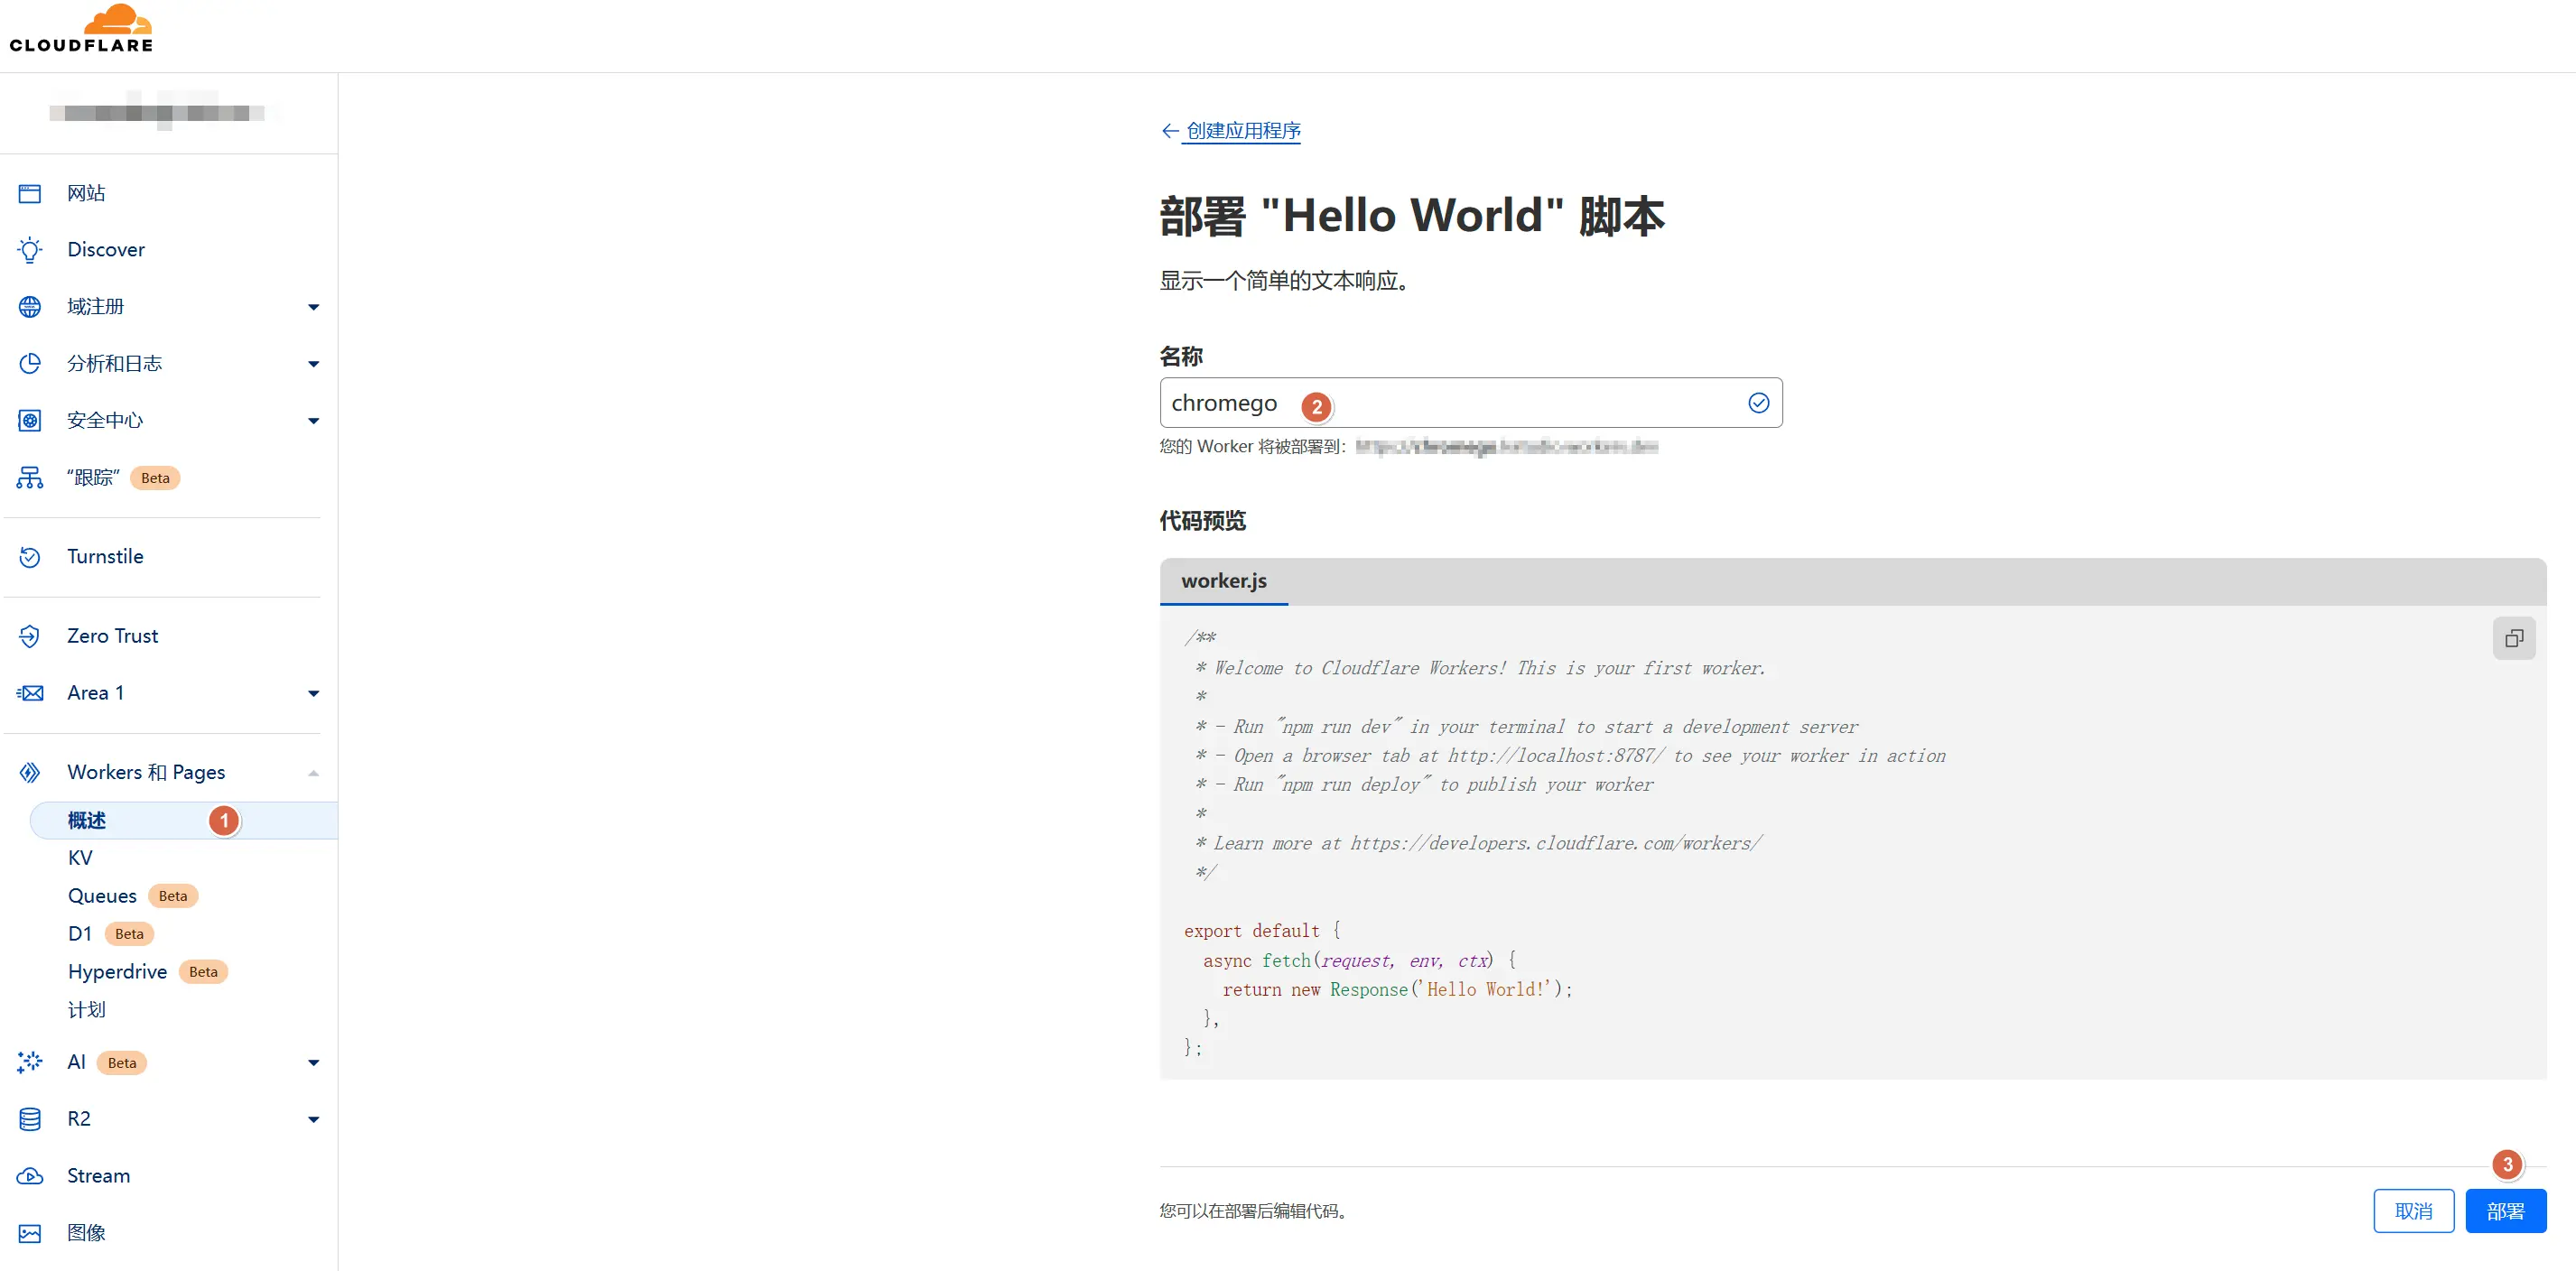Click the 'export default {' code line
This screenshot has height=1271, width=2576.
[1262, 931]
